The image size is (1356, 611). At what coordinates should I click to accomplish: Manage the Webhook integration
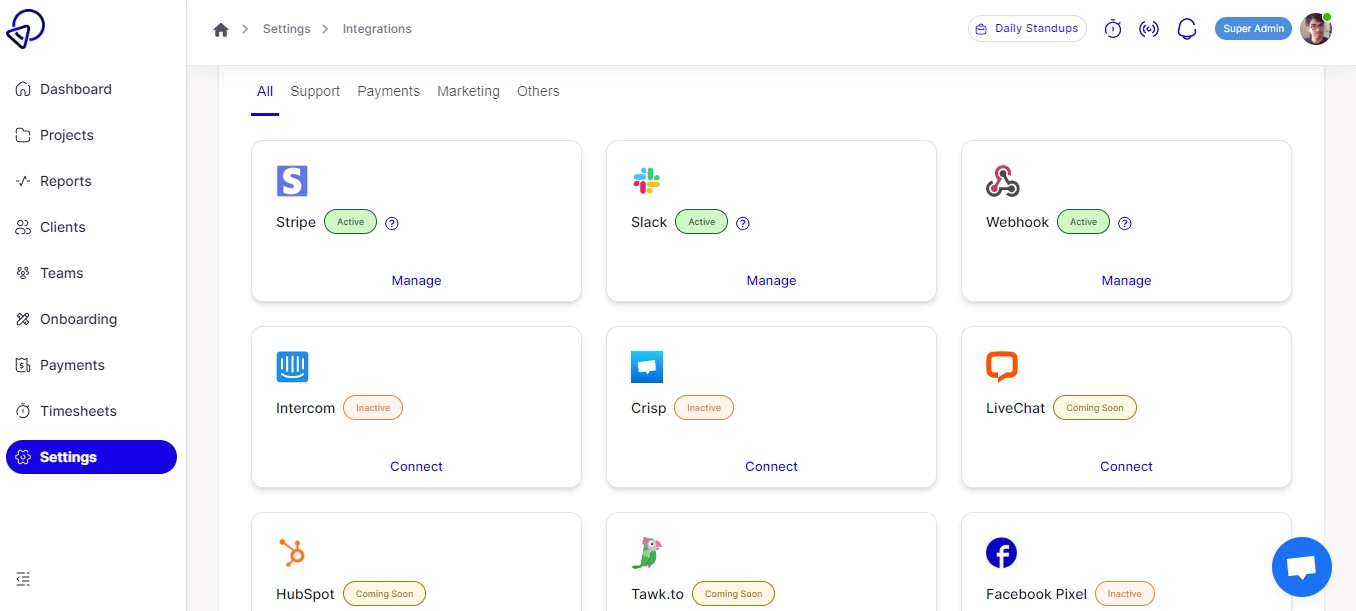1126,281
